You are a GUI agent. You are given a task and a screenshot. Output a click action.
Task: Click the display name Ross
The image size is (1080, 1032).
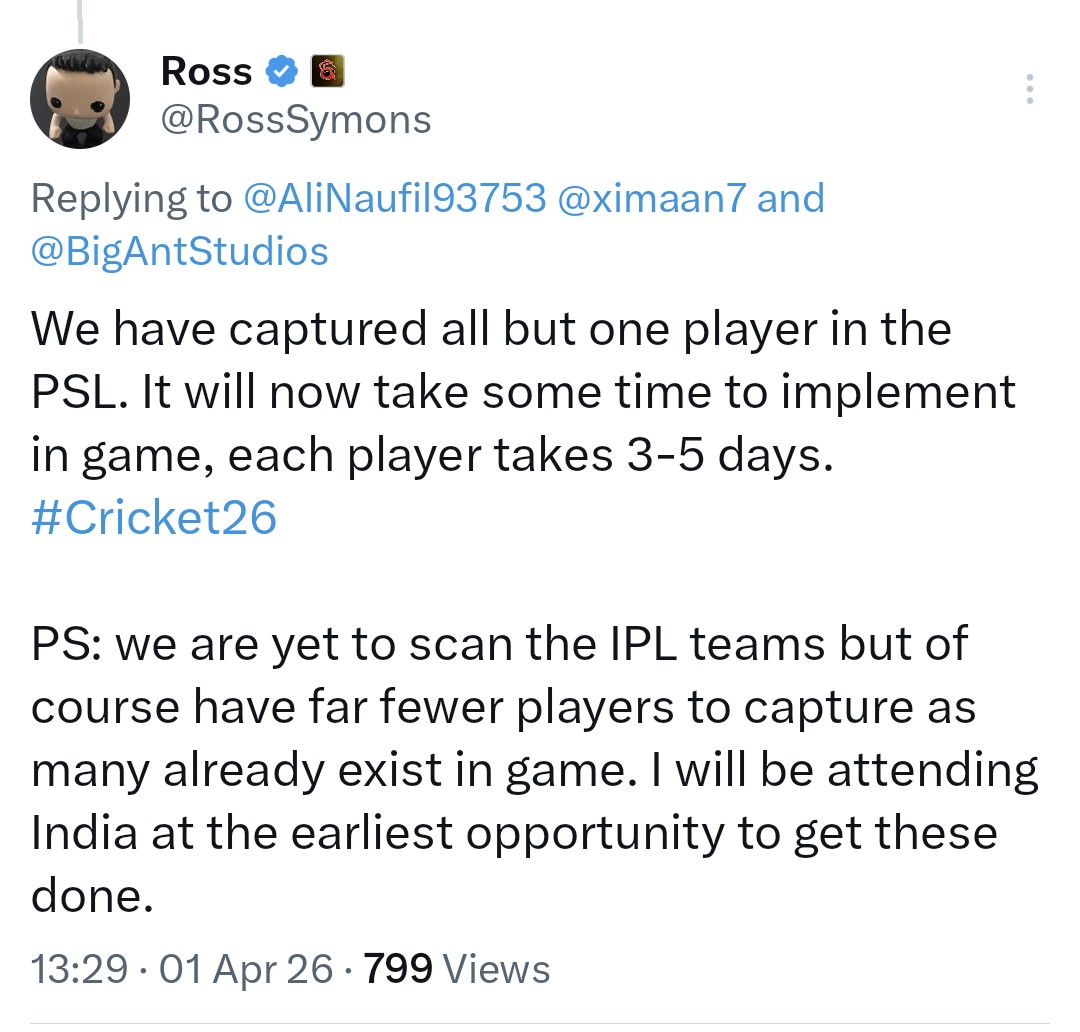pos(206,72)
